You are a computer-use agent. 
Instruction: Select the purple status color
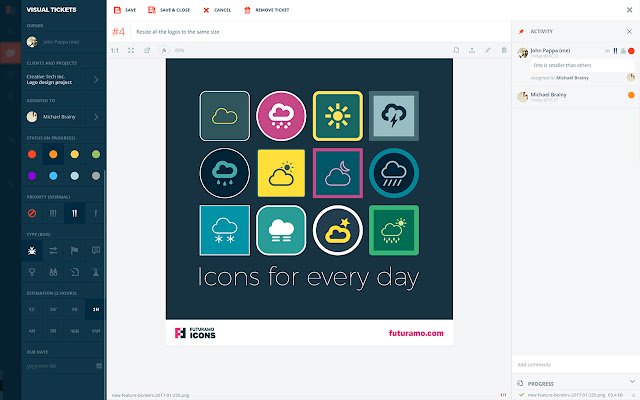tap(32, 176)
